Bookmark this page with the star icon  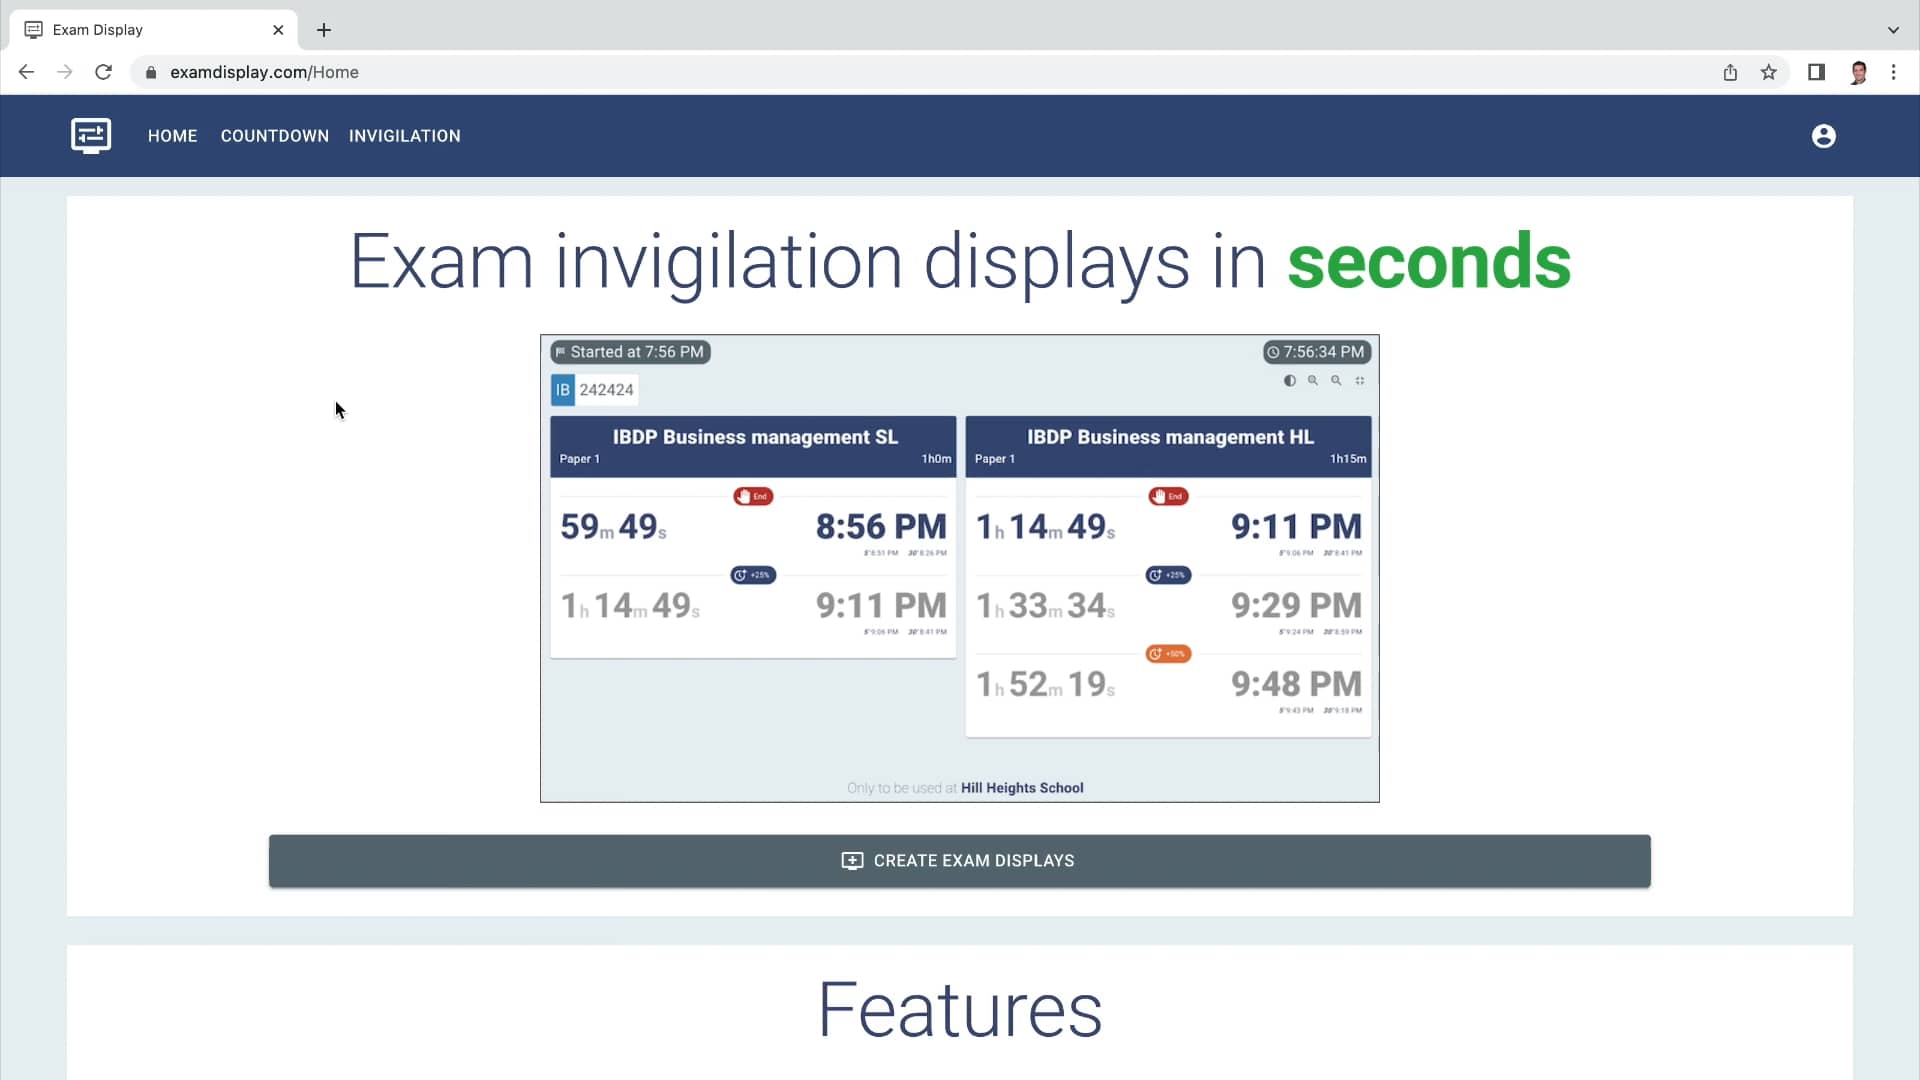pos(1769,72)
